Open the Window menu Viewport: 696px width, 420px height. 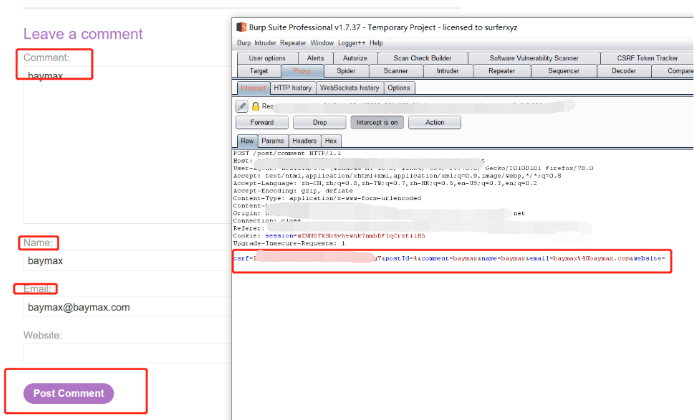[x=322, y=43]
